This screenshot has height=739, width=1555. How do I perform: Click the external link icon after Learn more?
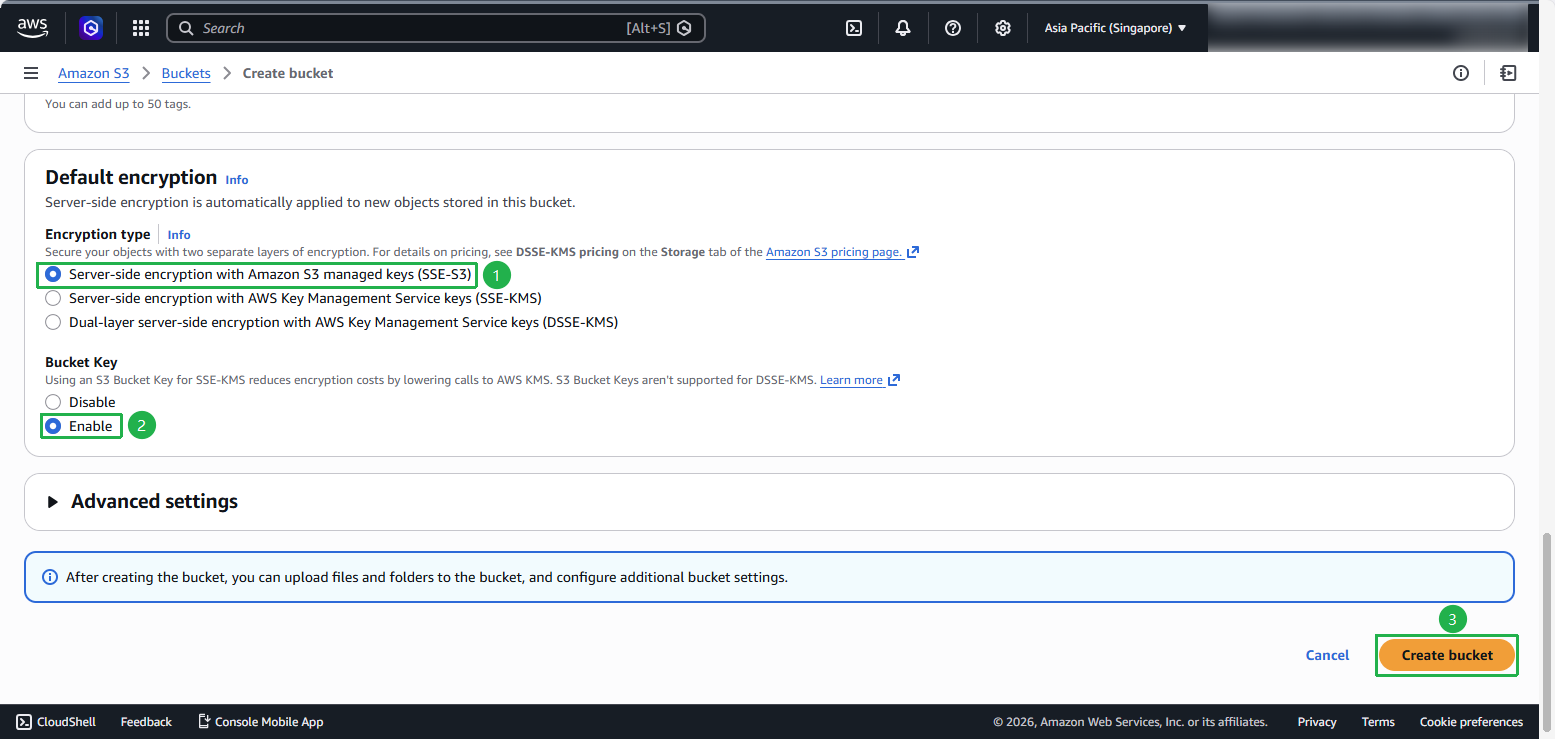[x=894, y=380]
